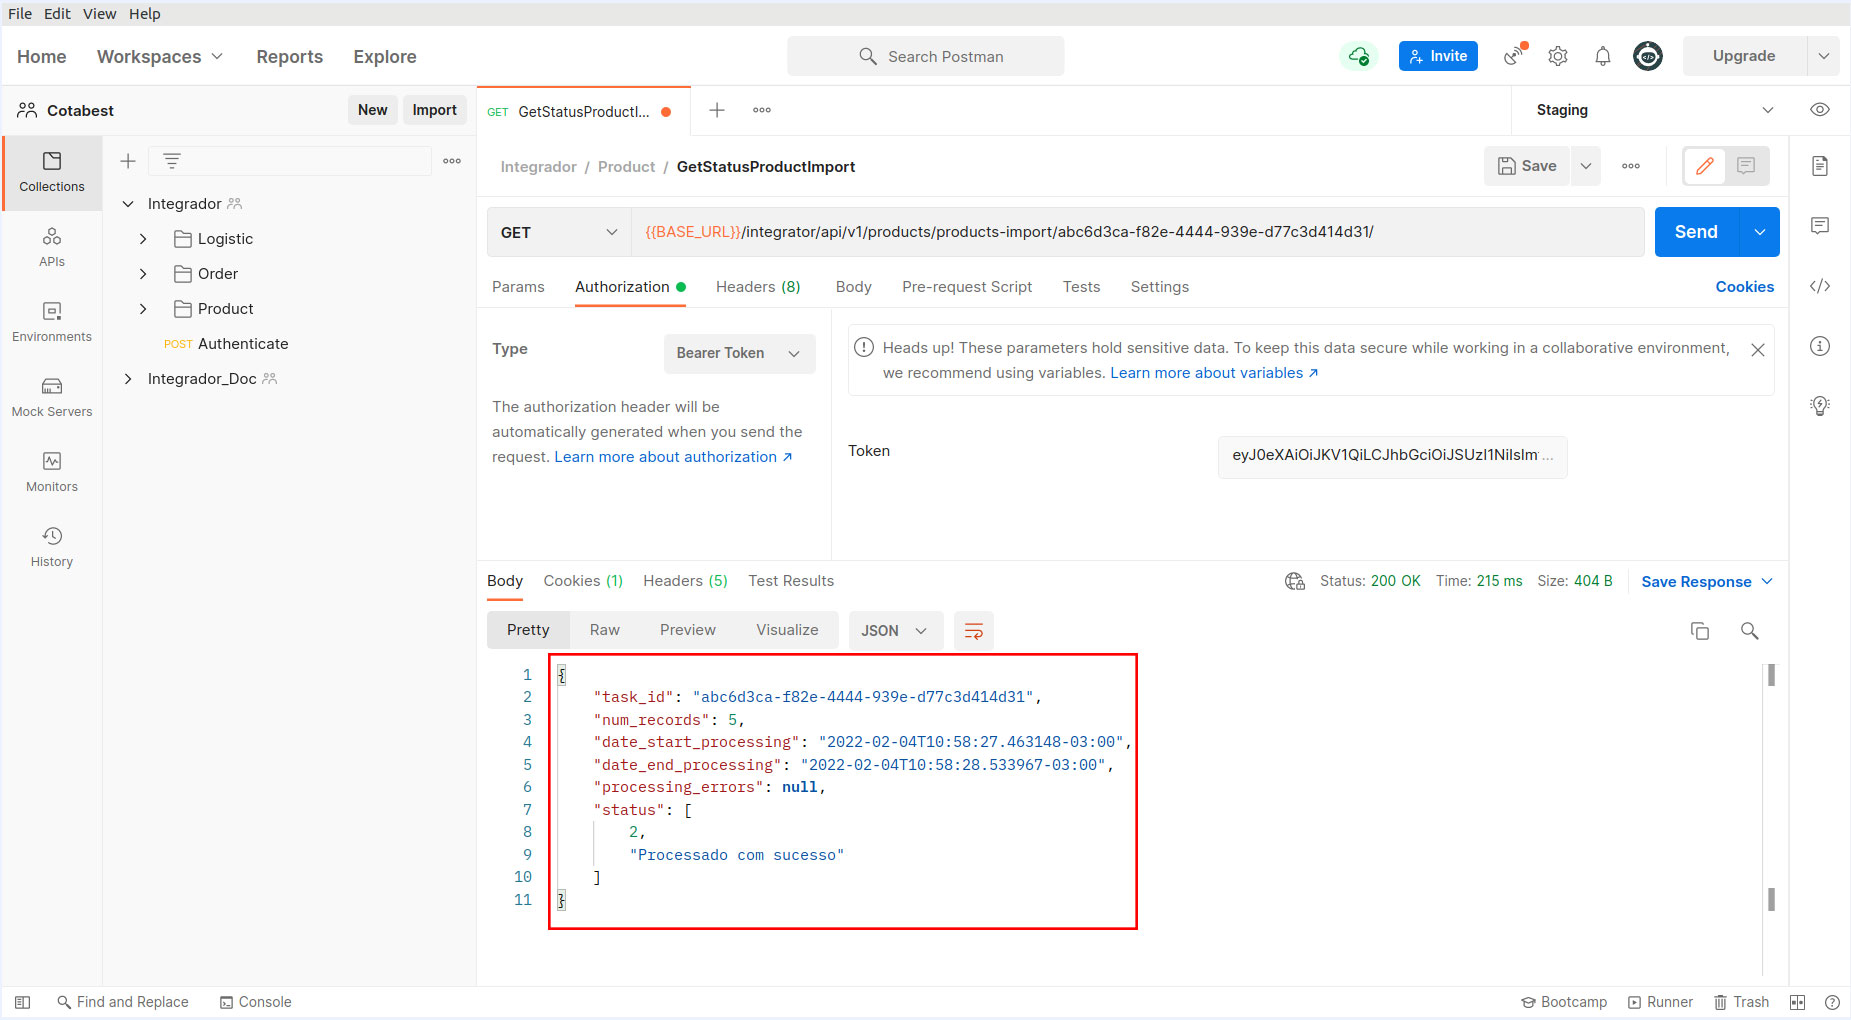Open the Bearer Token type dropdown
This screenshot has height=1020, width=1851.
739,354
